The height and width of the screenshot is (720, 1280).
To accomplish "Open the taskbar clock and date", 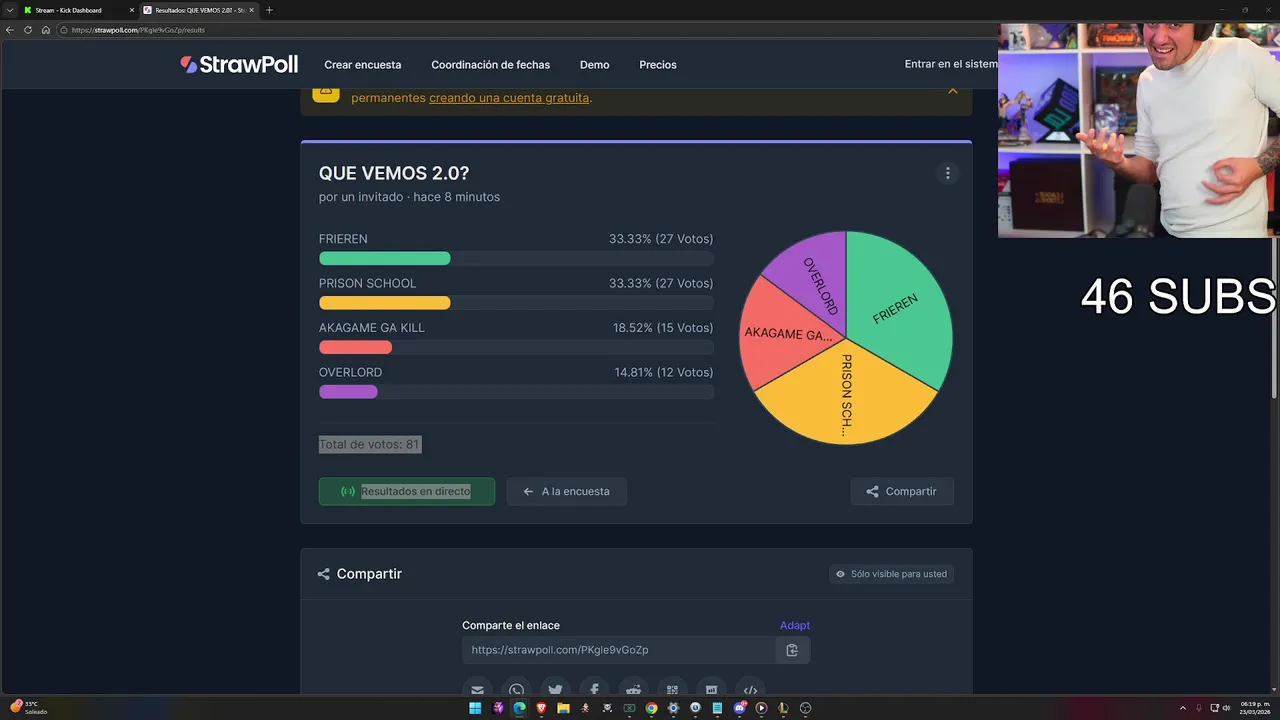I will pyautogui.click(x=1255, y=708).
